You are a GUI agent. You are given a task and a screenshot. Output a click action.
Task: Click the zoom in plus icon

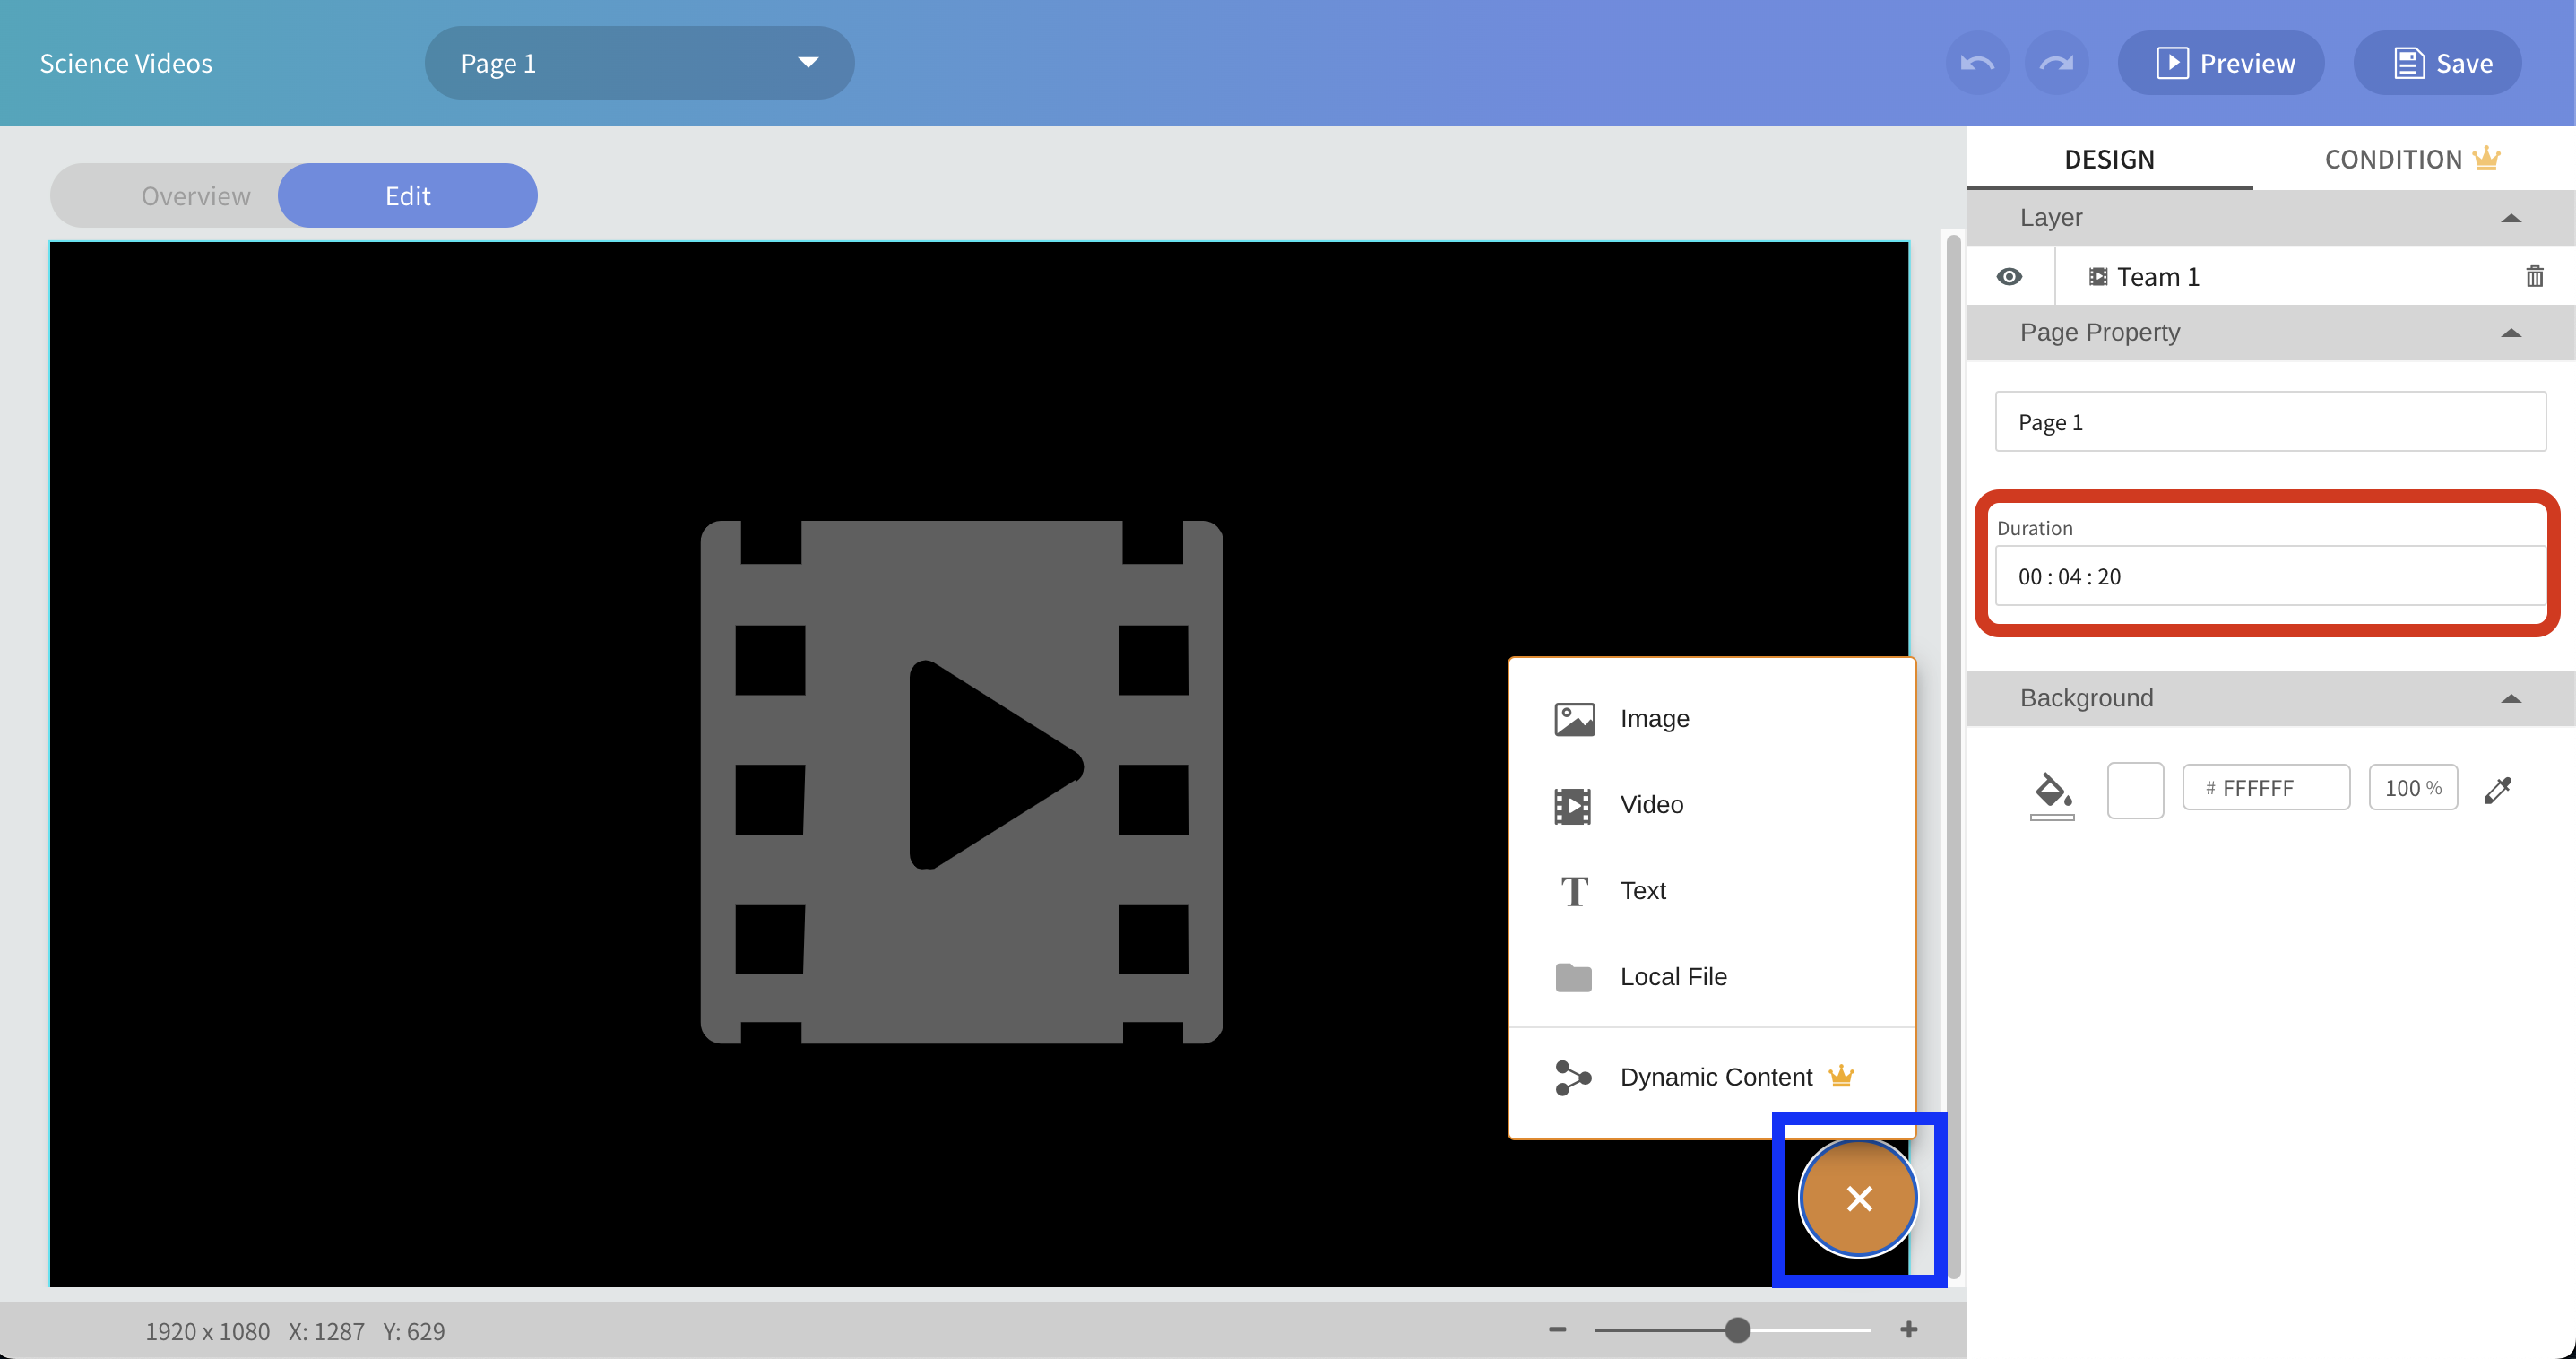(1908, 1329)
